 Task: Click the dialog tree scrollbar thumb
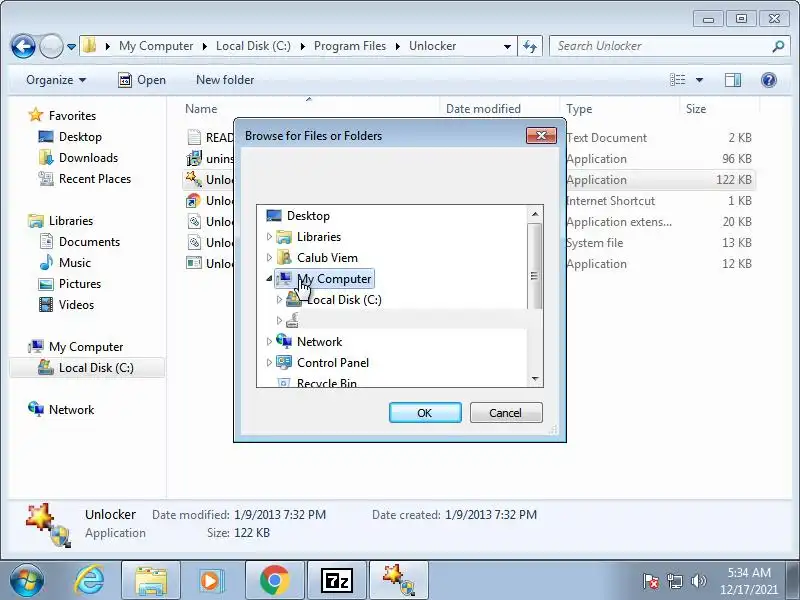(535, 266)
